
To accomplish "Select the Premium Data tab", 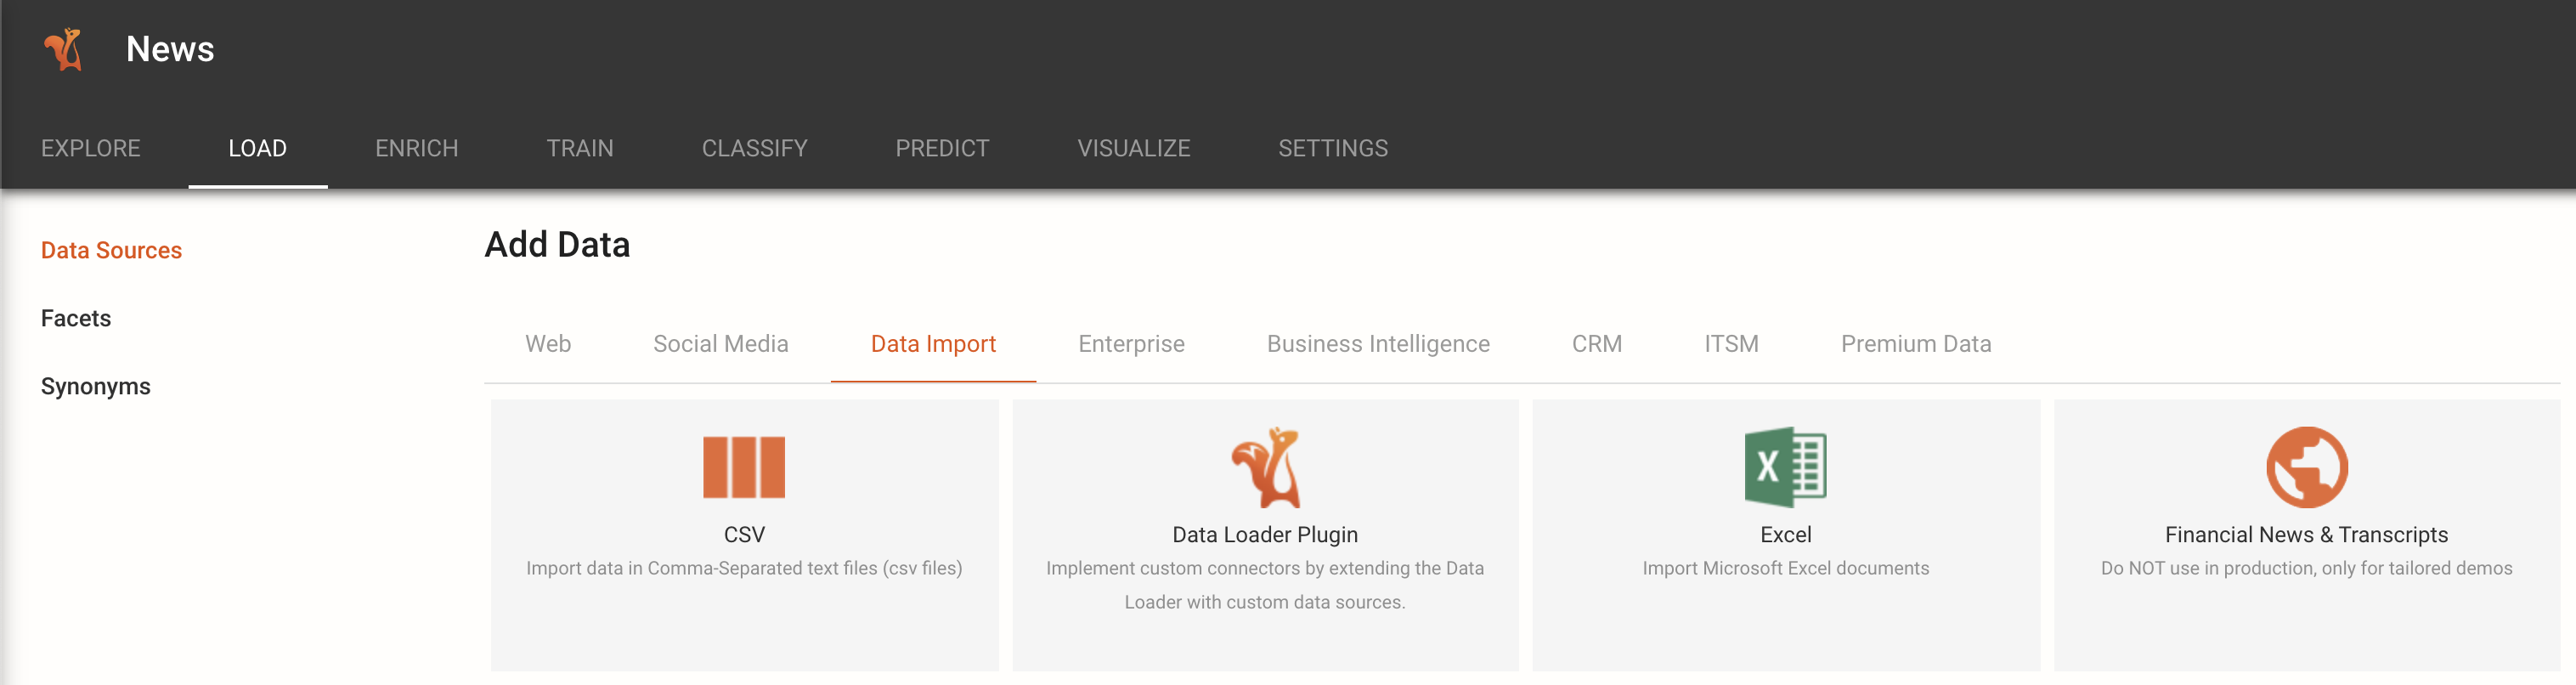I will pos(1916,344).
